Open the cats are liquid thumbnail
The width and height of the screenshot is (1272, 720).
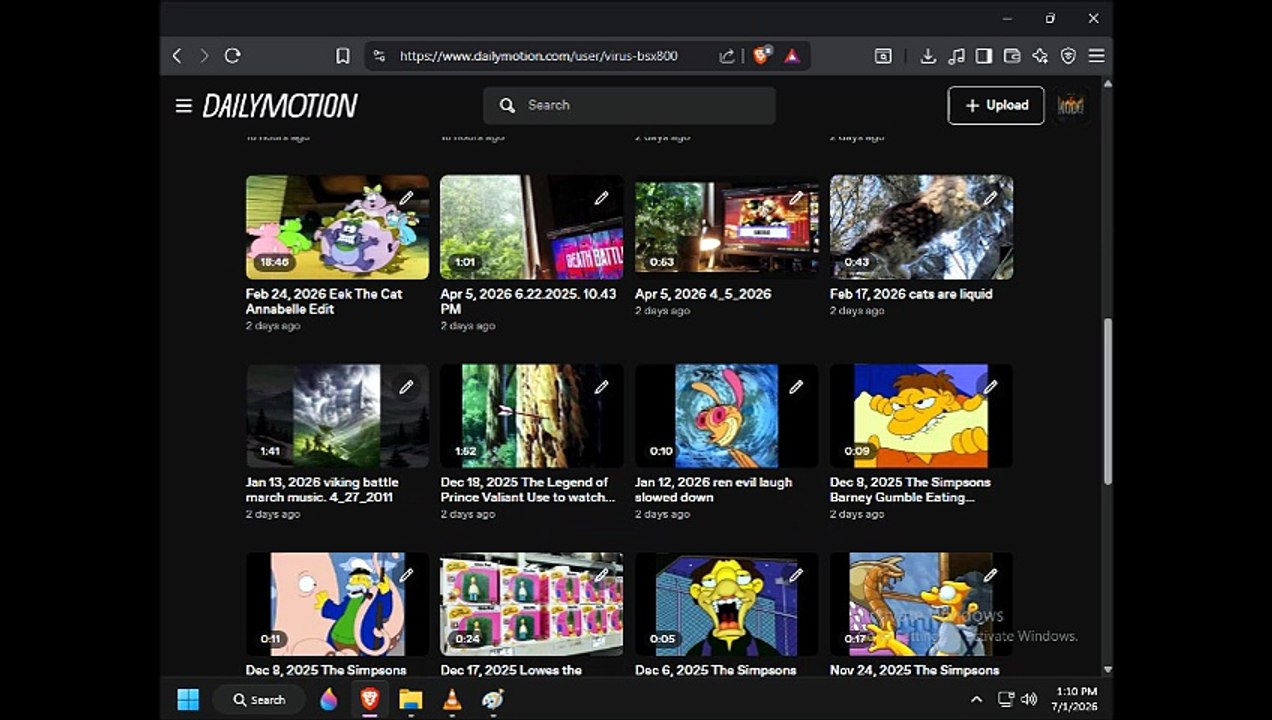click(x=921, y=228)
